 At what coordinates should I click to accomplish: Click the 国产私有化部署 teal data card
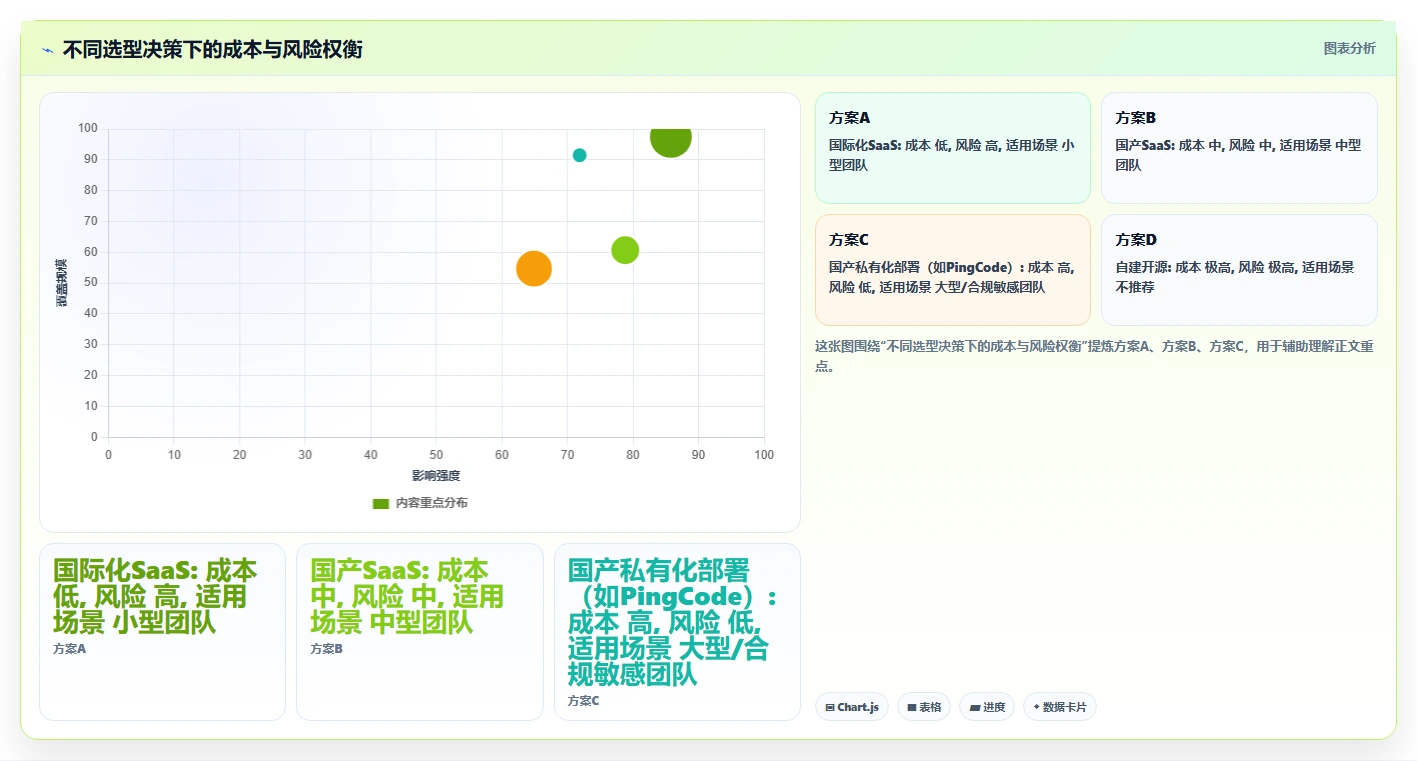pyautogui.click(x=677, y=632)
